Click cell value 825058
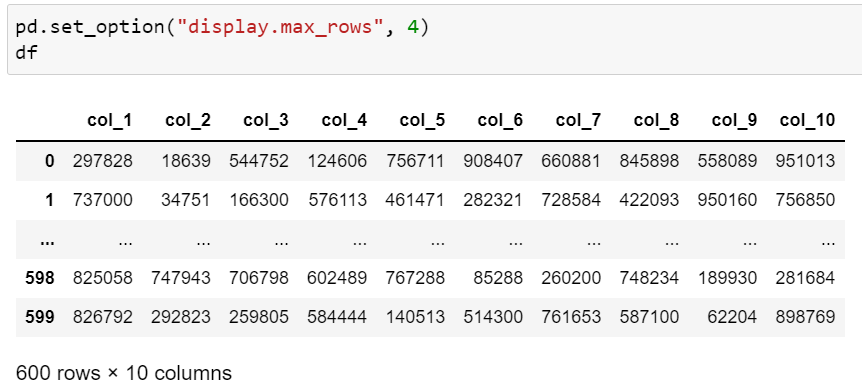Screen dimensions: 862x389 tap(102, 278)
